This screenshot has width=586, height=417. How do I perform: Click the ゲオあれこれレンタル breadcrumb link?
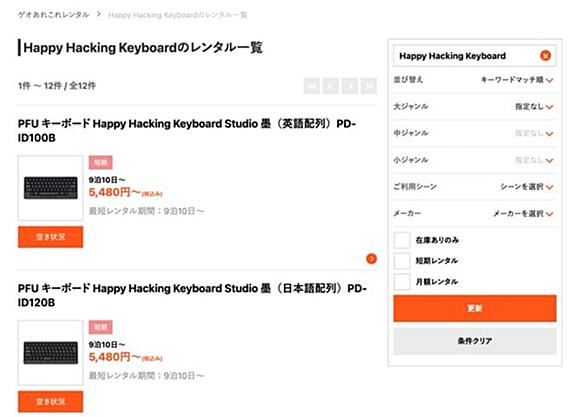click(53, 15)
